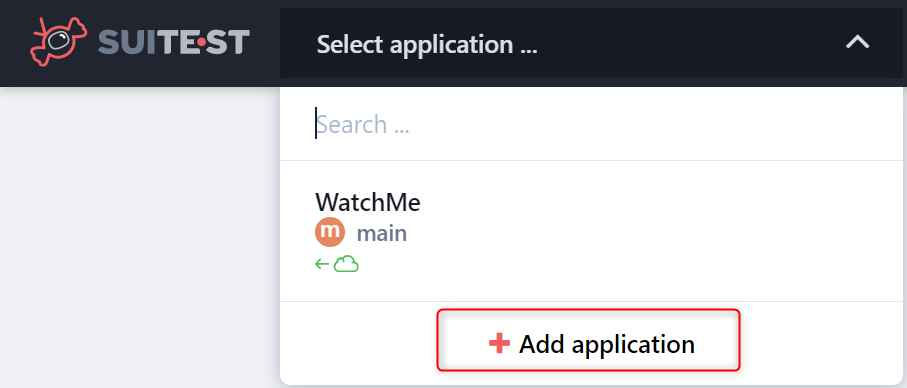The height and width of the screenshot is (388, 907).
Task: Click the green cloud icon
Action: (346, 265)
